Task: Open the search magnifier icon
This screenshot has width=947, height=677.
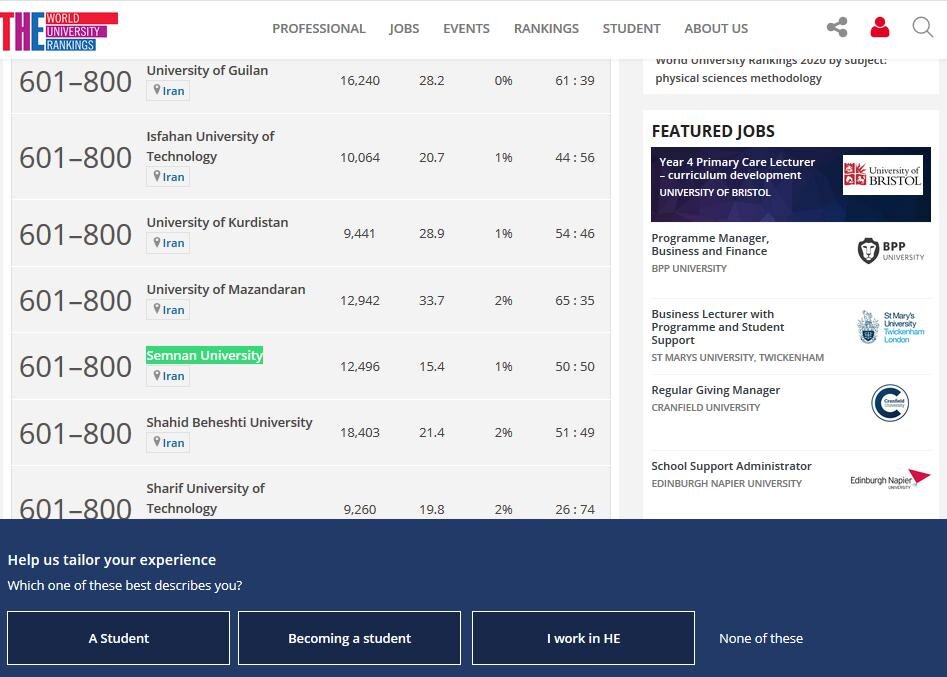Action: click(x=922, y=27)
